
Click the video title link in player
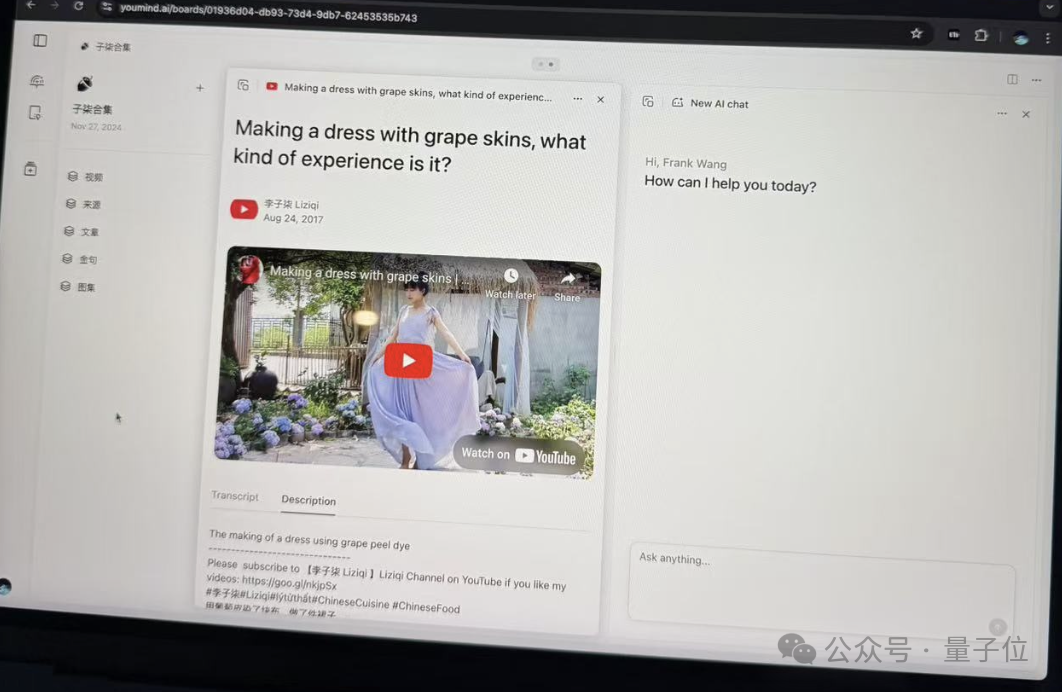[x=364, y=274]
